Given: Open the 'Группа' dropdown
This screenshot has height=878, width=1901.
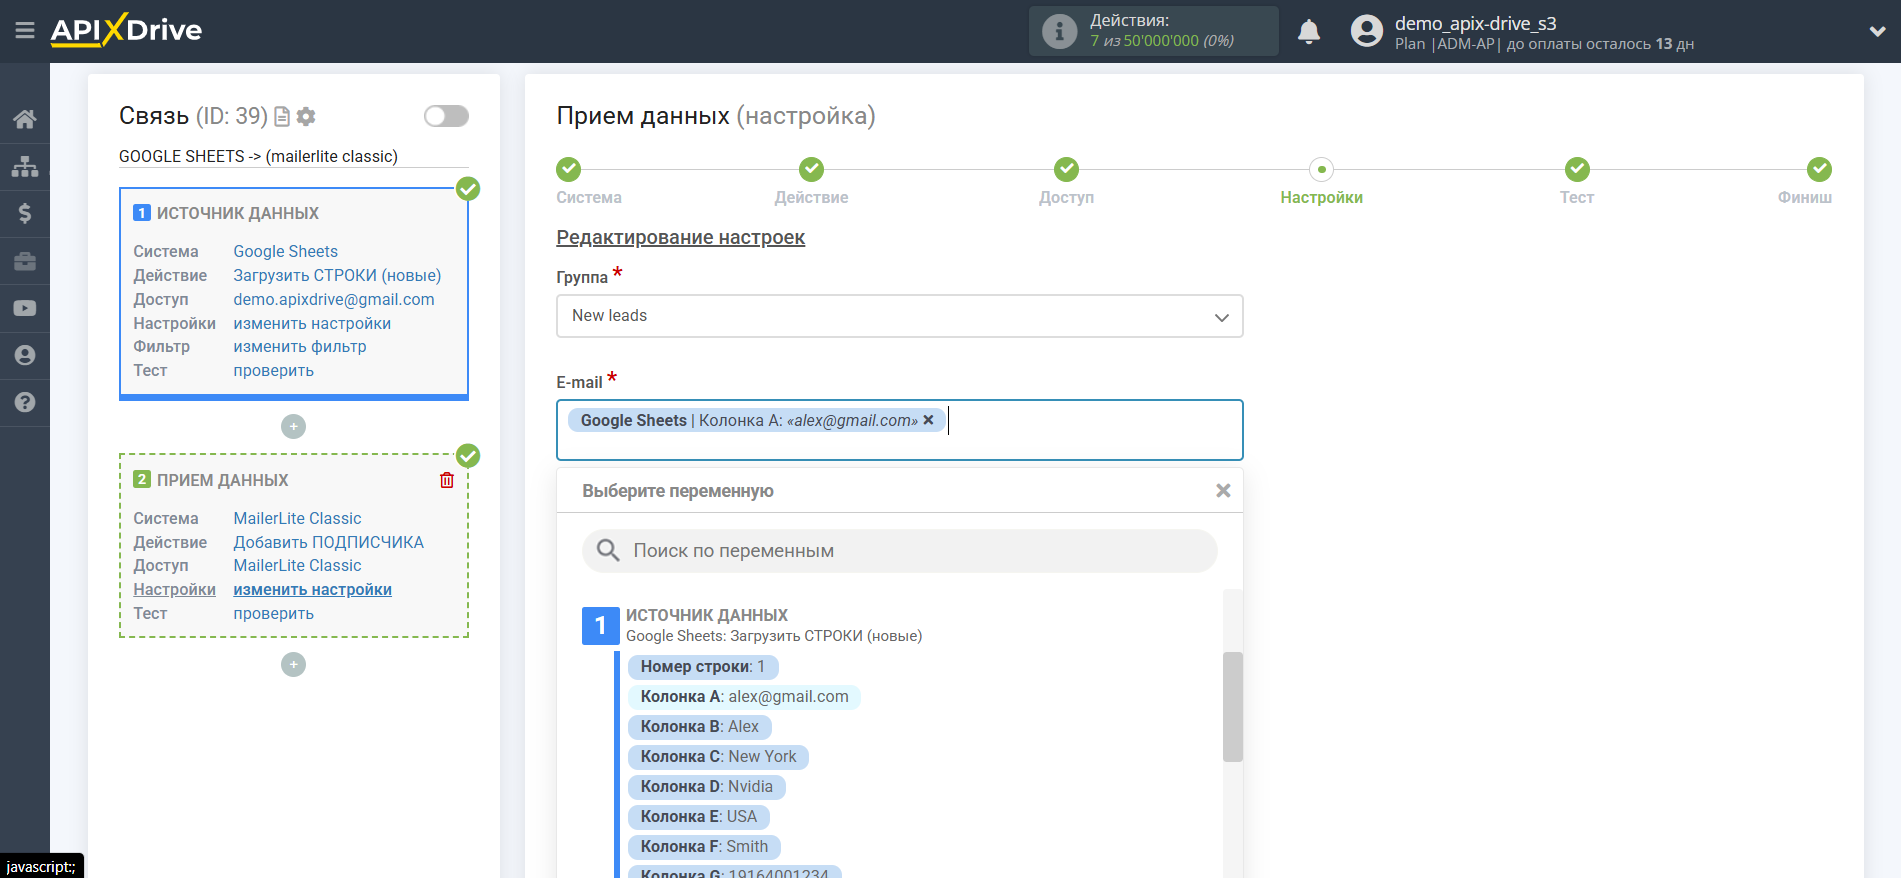Looking at the screenshot, I should (899, 316).
